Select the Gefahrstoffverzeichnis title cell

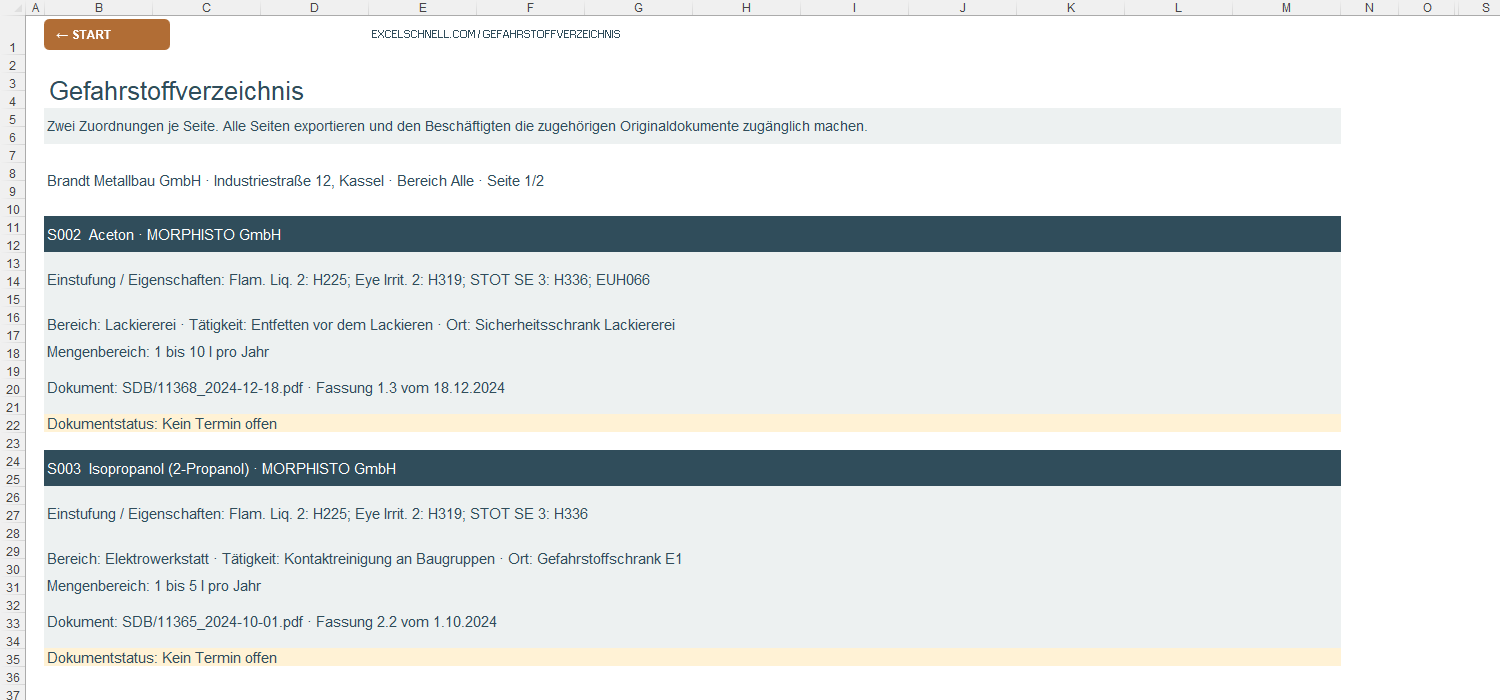pos(176,91)
